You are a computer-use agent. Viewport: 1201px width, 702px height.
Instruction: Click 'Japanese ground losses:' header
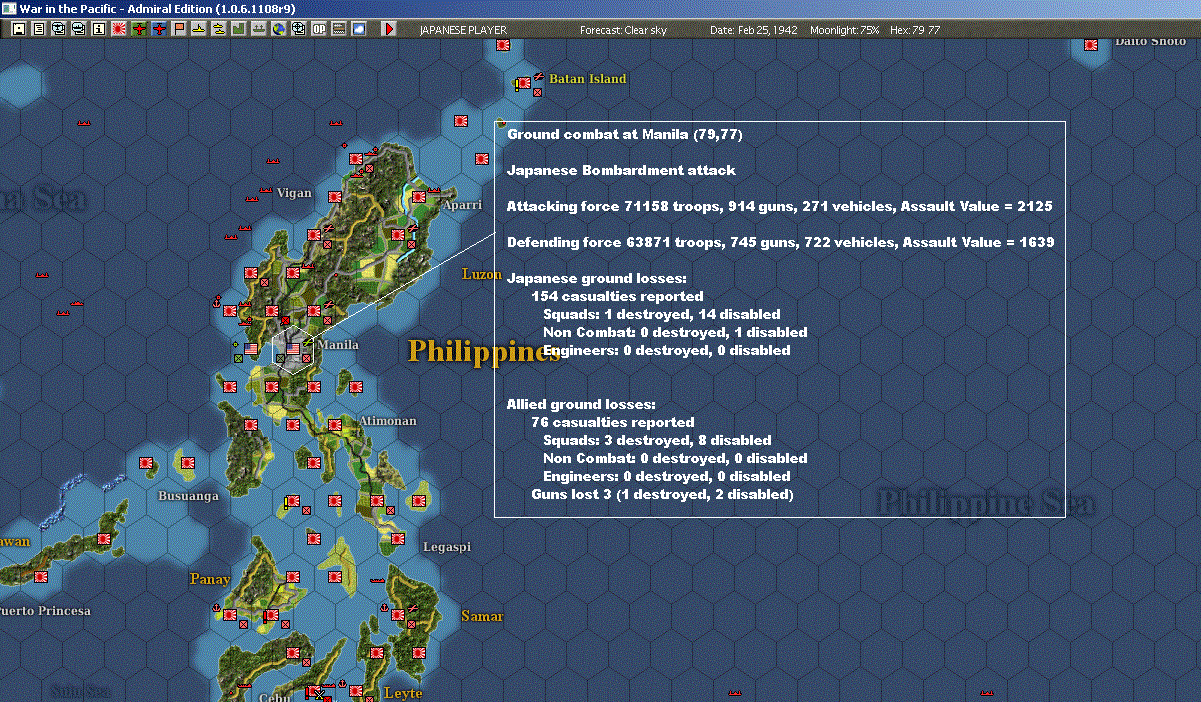tap(597, 278)
